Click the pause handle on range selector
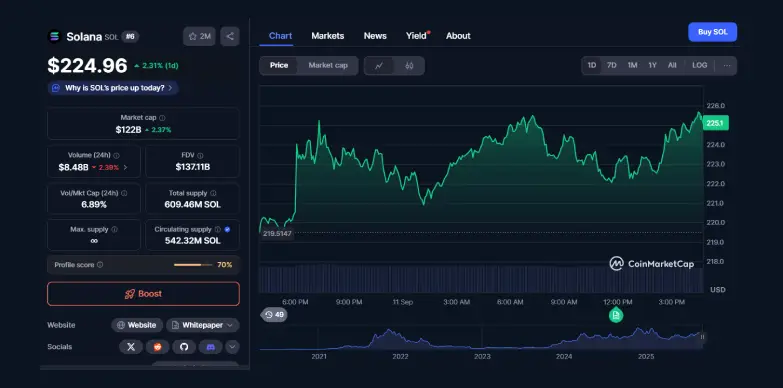 tap(702, 337)
